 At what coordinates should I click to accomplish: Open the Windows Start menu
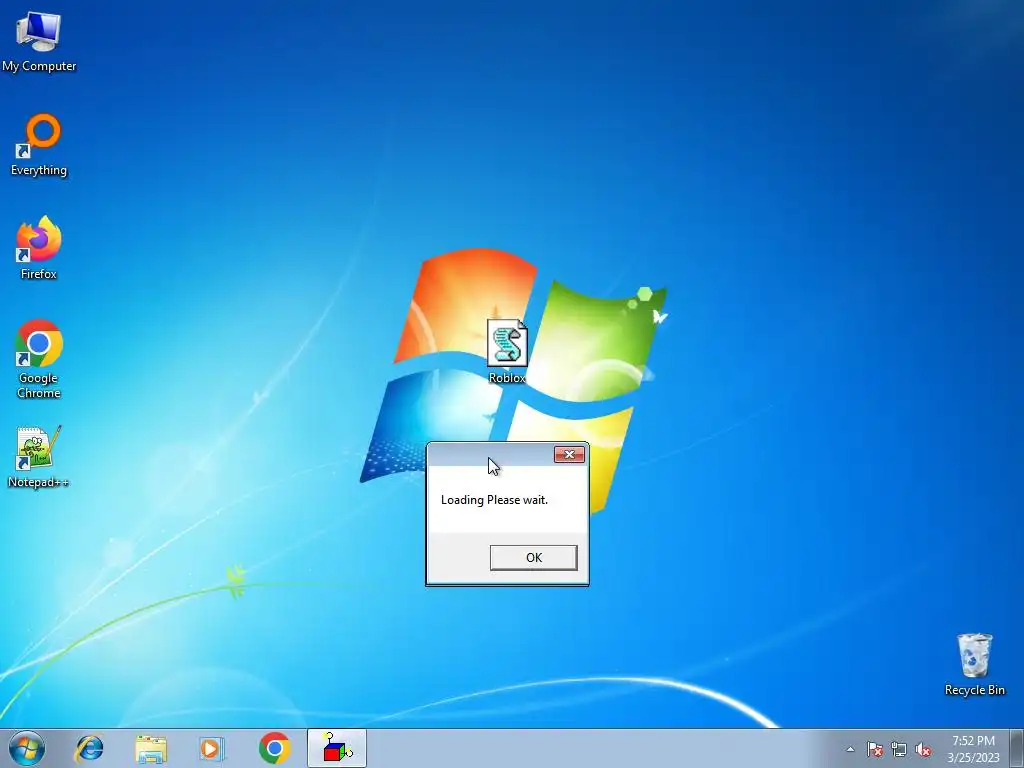(x=27, y=748)
